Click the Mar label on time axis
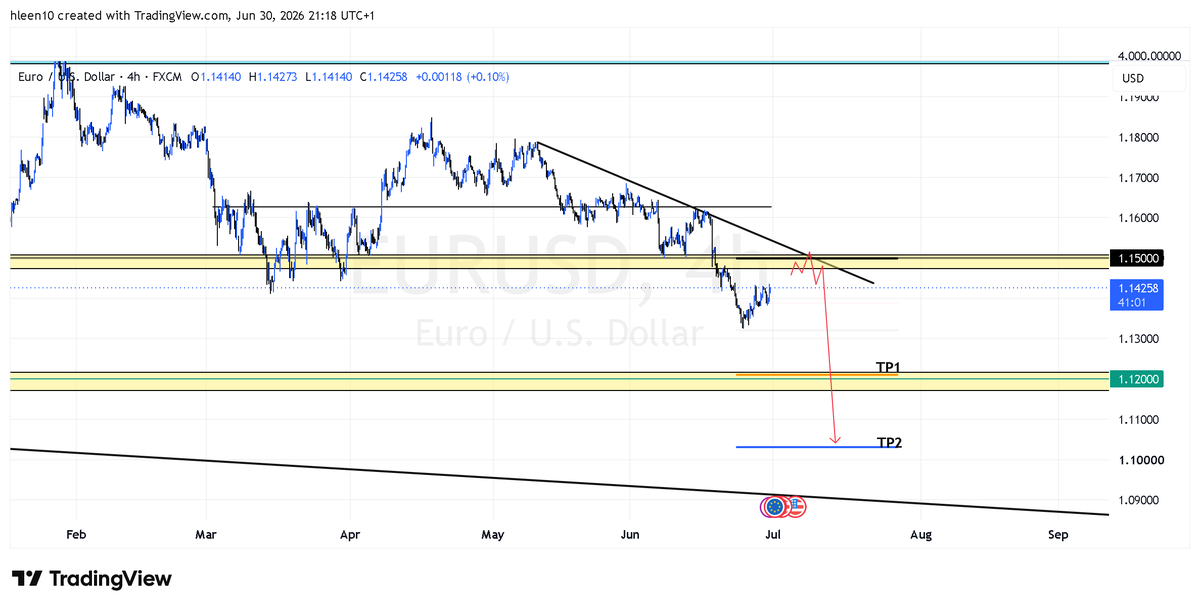1200x609 pixels. tap(206, 535)
